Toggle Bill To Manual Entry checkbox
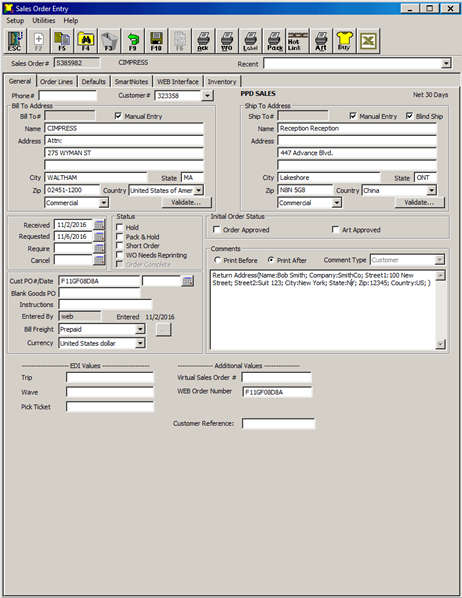This screenshot has height=598, width=462. pyautogui.click(x=118, y=116)
